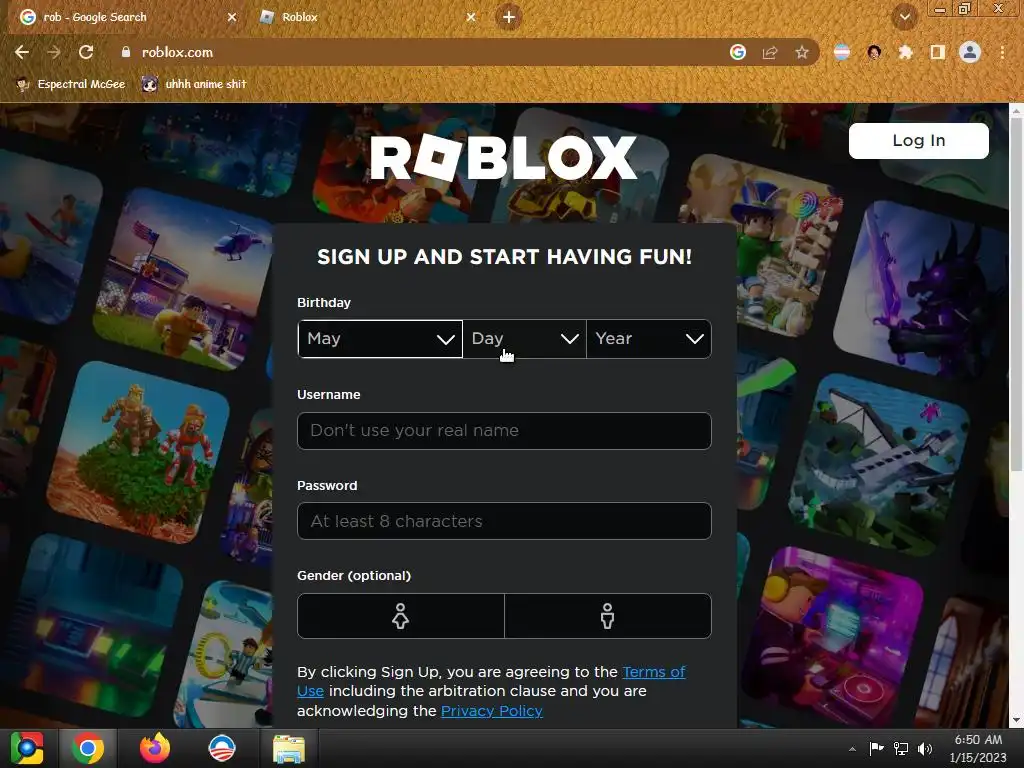Image resolution: width=1024 pixels, height=768 pixels.
Task: Open Firefox from the taskbar
Action: tap(155, 748)
